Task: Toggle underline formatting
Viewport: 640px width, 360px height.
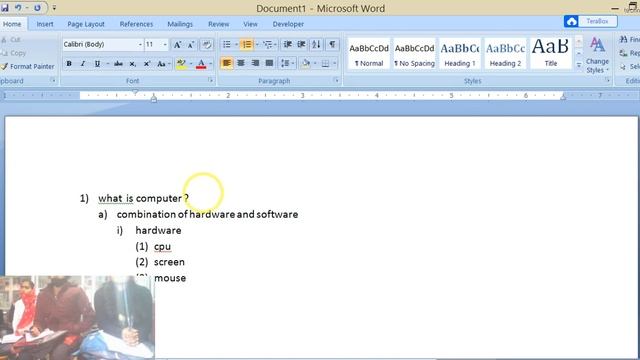Action: (97, 64)
